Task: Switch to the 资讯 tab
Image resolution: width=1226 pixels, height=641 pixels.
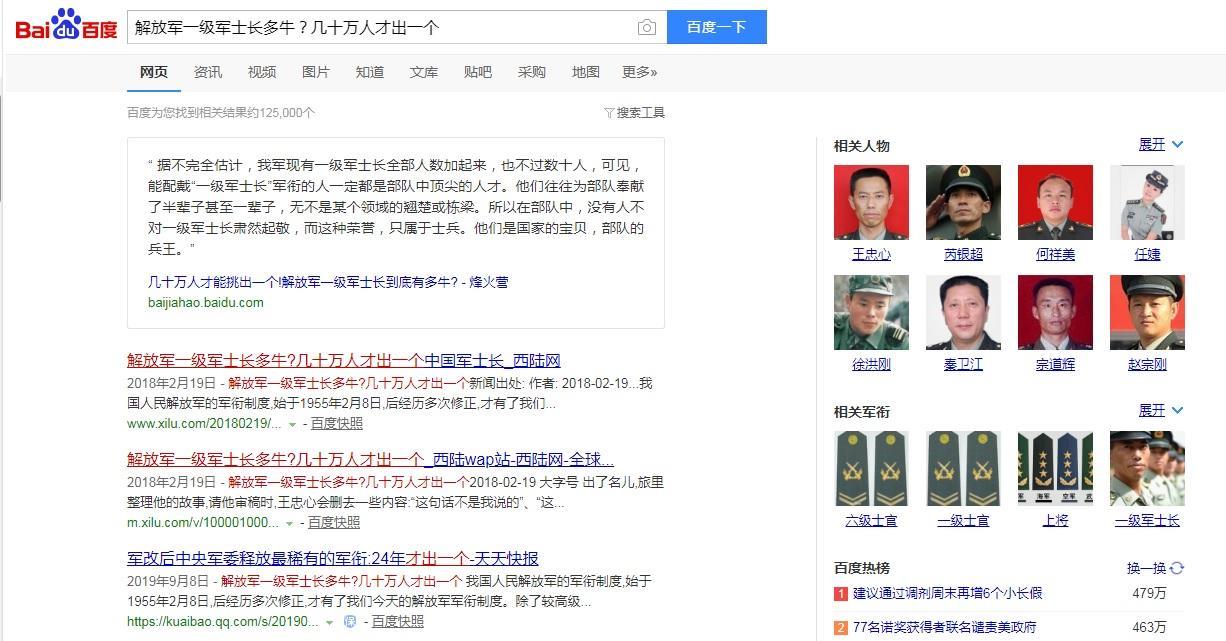Action: click(208, 72)
